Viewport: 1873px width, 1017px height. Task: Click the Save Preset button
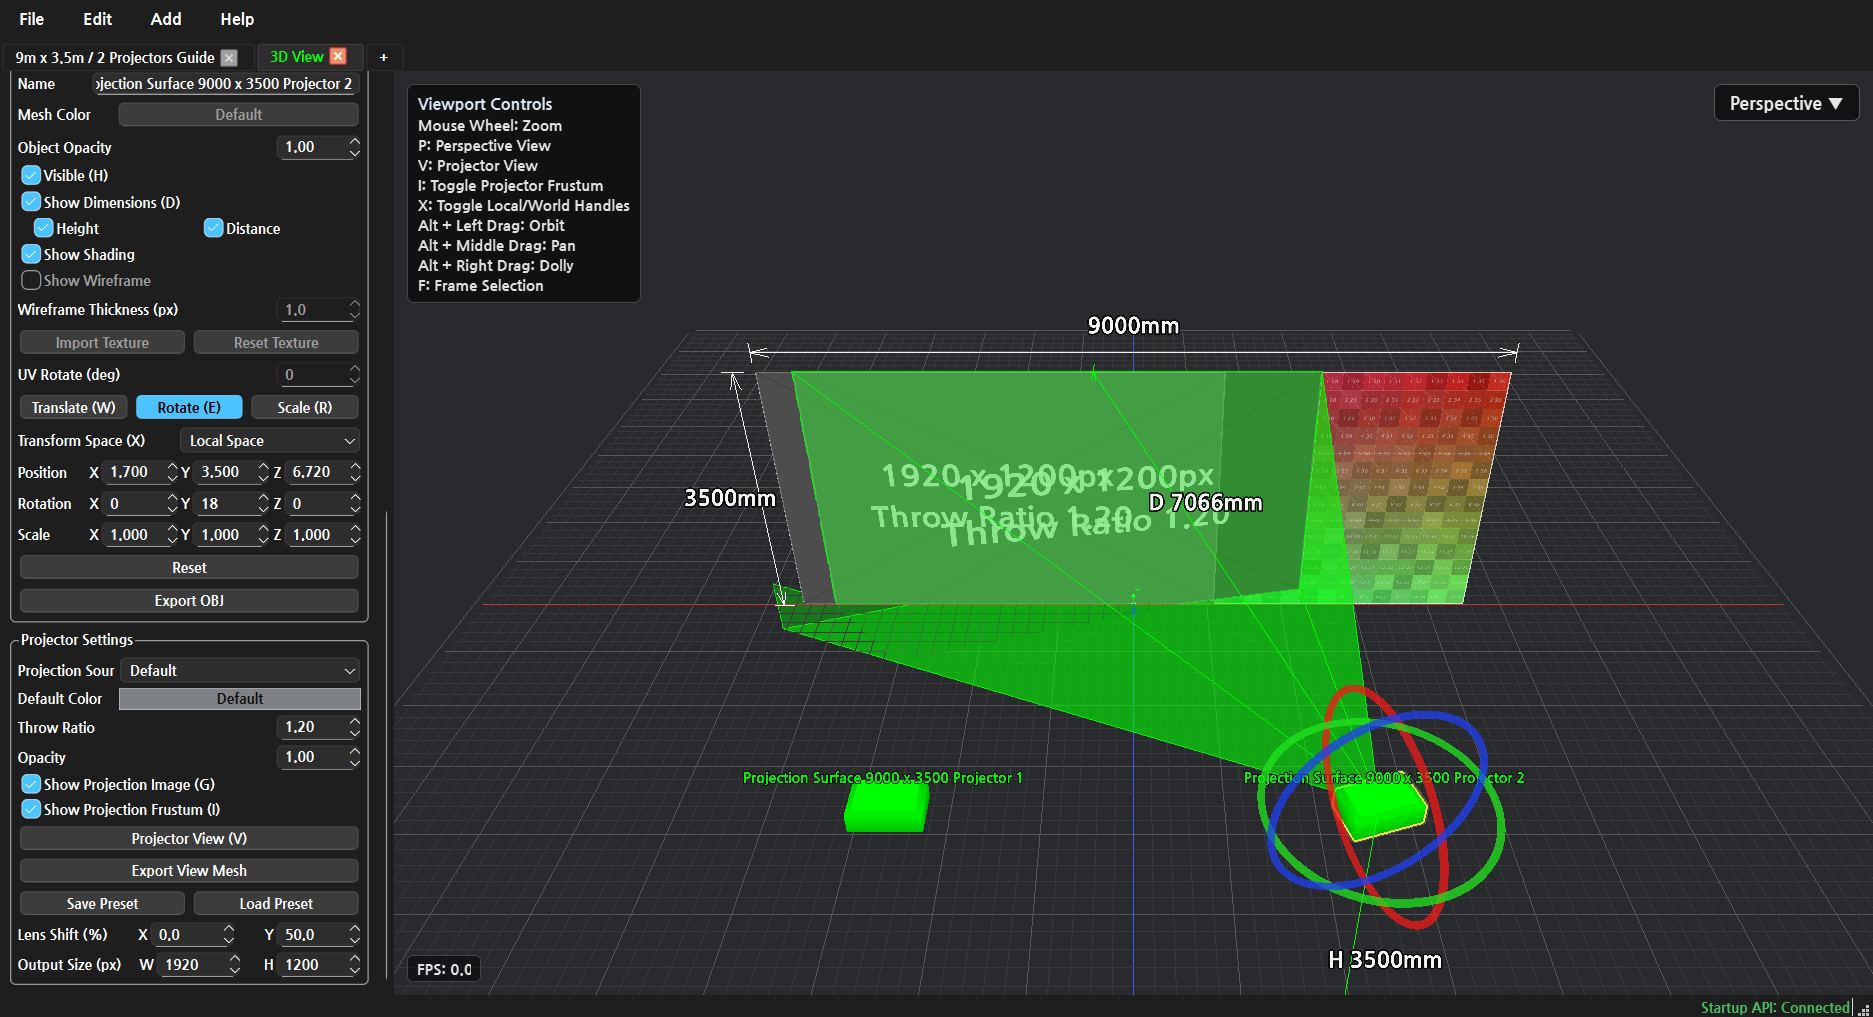[x=102, y=904]
